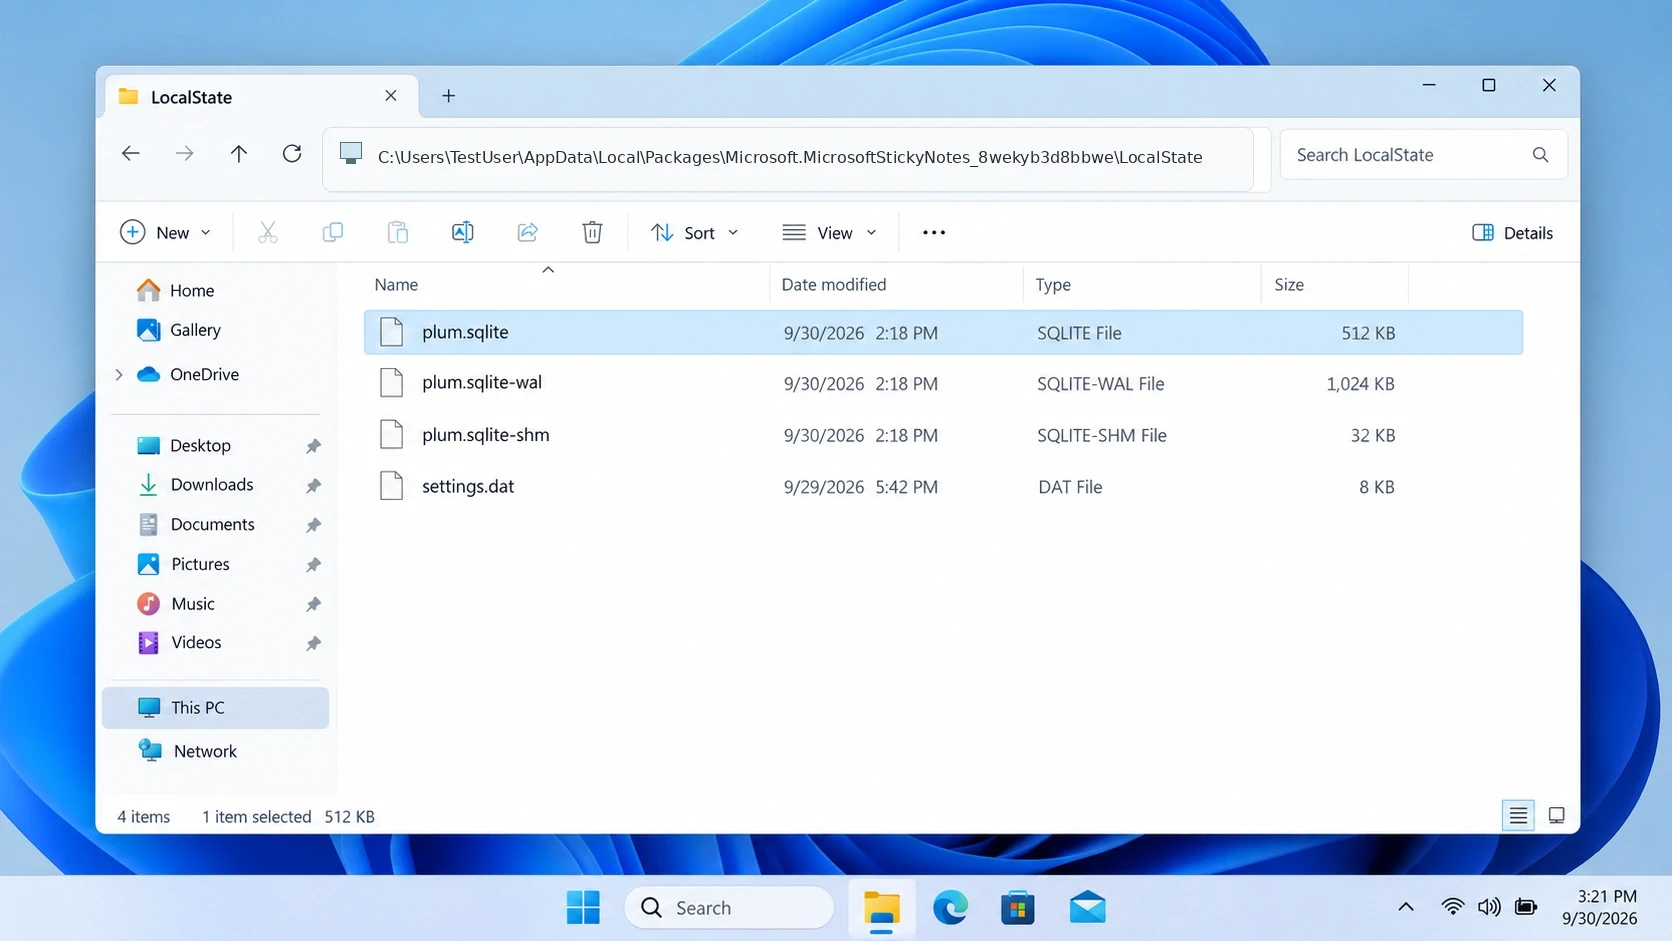This screenshot has height=941, width=1672.
Task: Refresh the LocalState folder view
Action: click(292, 154)
